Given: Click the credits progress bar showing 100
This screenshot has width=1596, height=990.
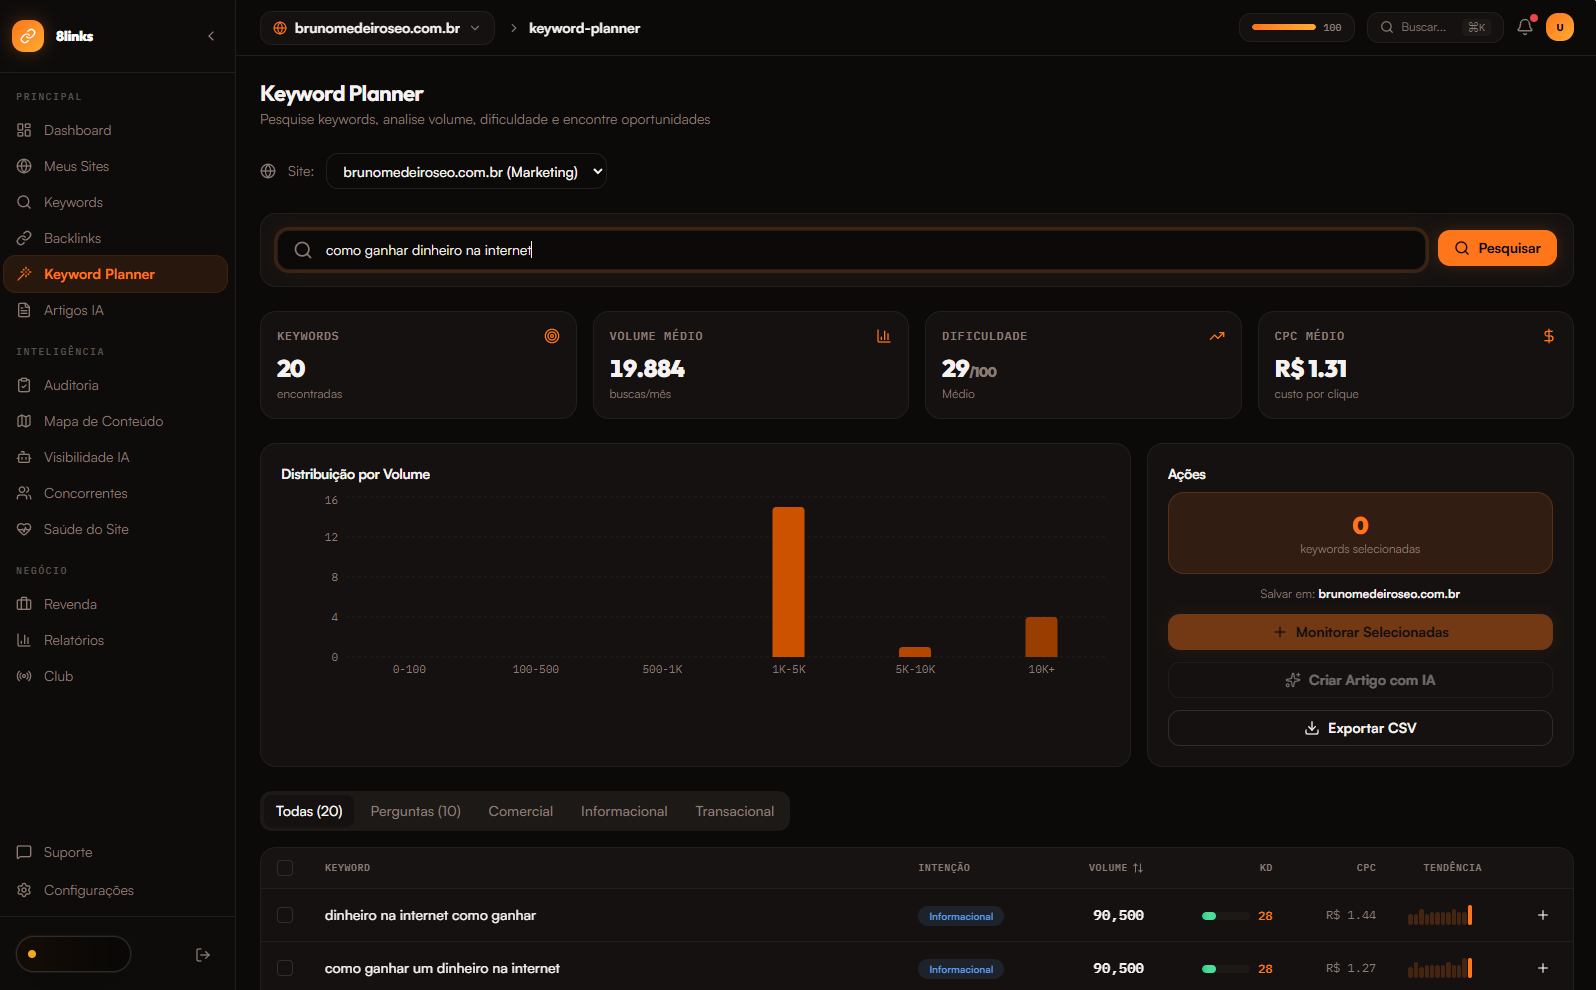Looking at the screenshot, I should click(1296, 27).
